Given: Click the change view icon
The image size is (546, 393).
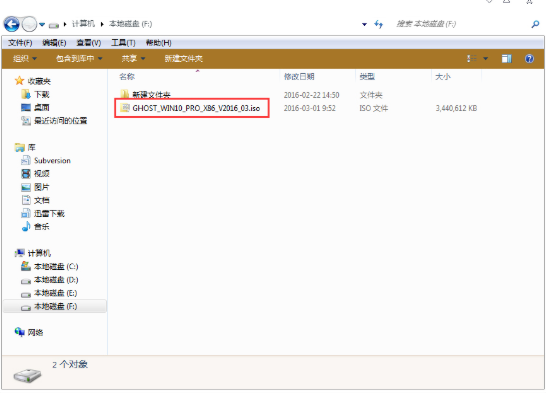Looking at the screenshot, I should tap(472, 58).
